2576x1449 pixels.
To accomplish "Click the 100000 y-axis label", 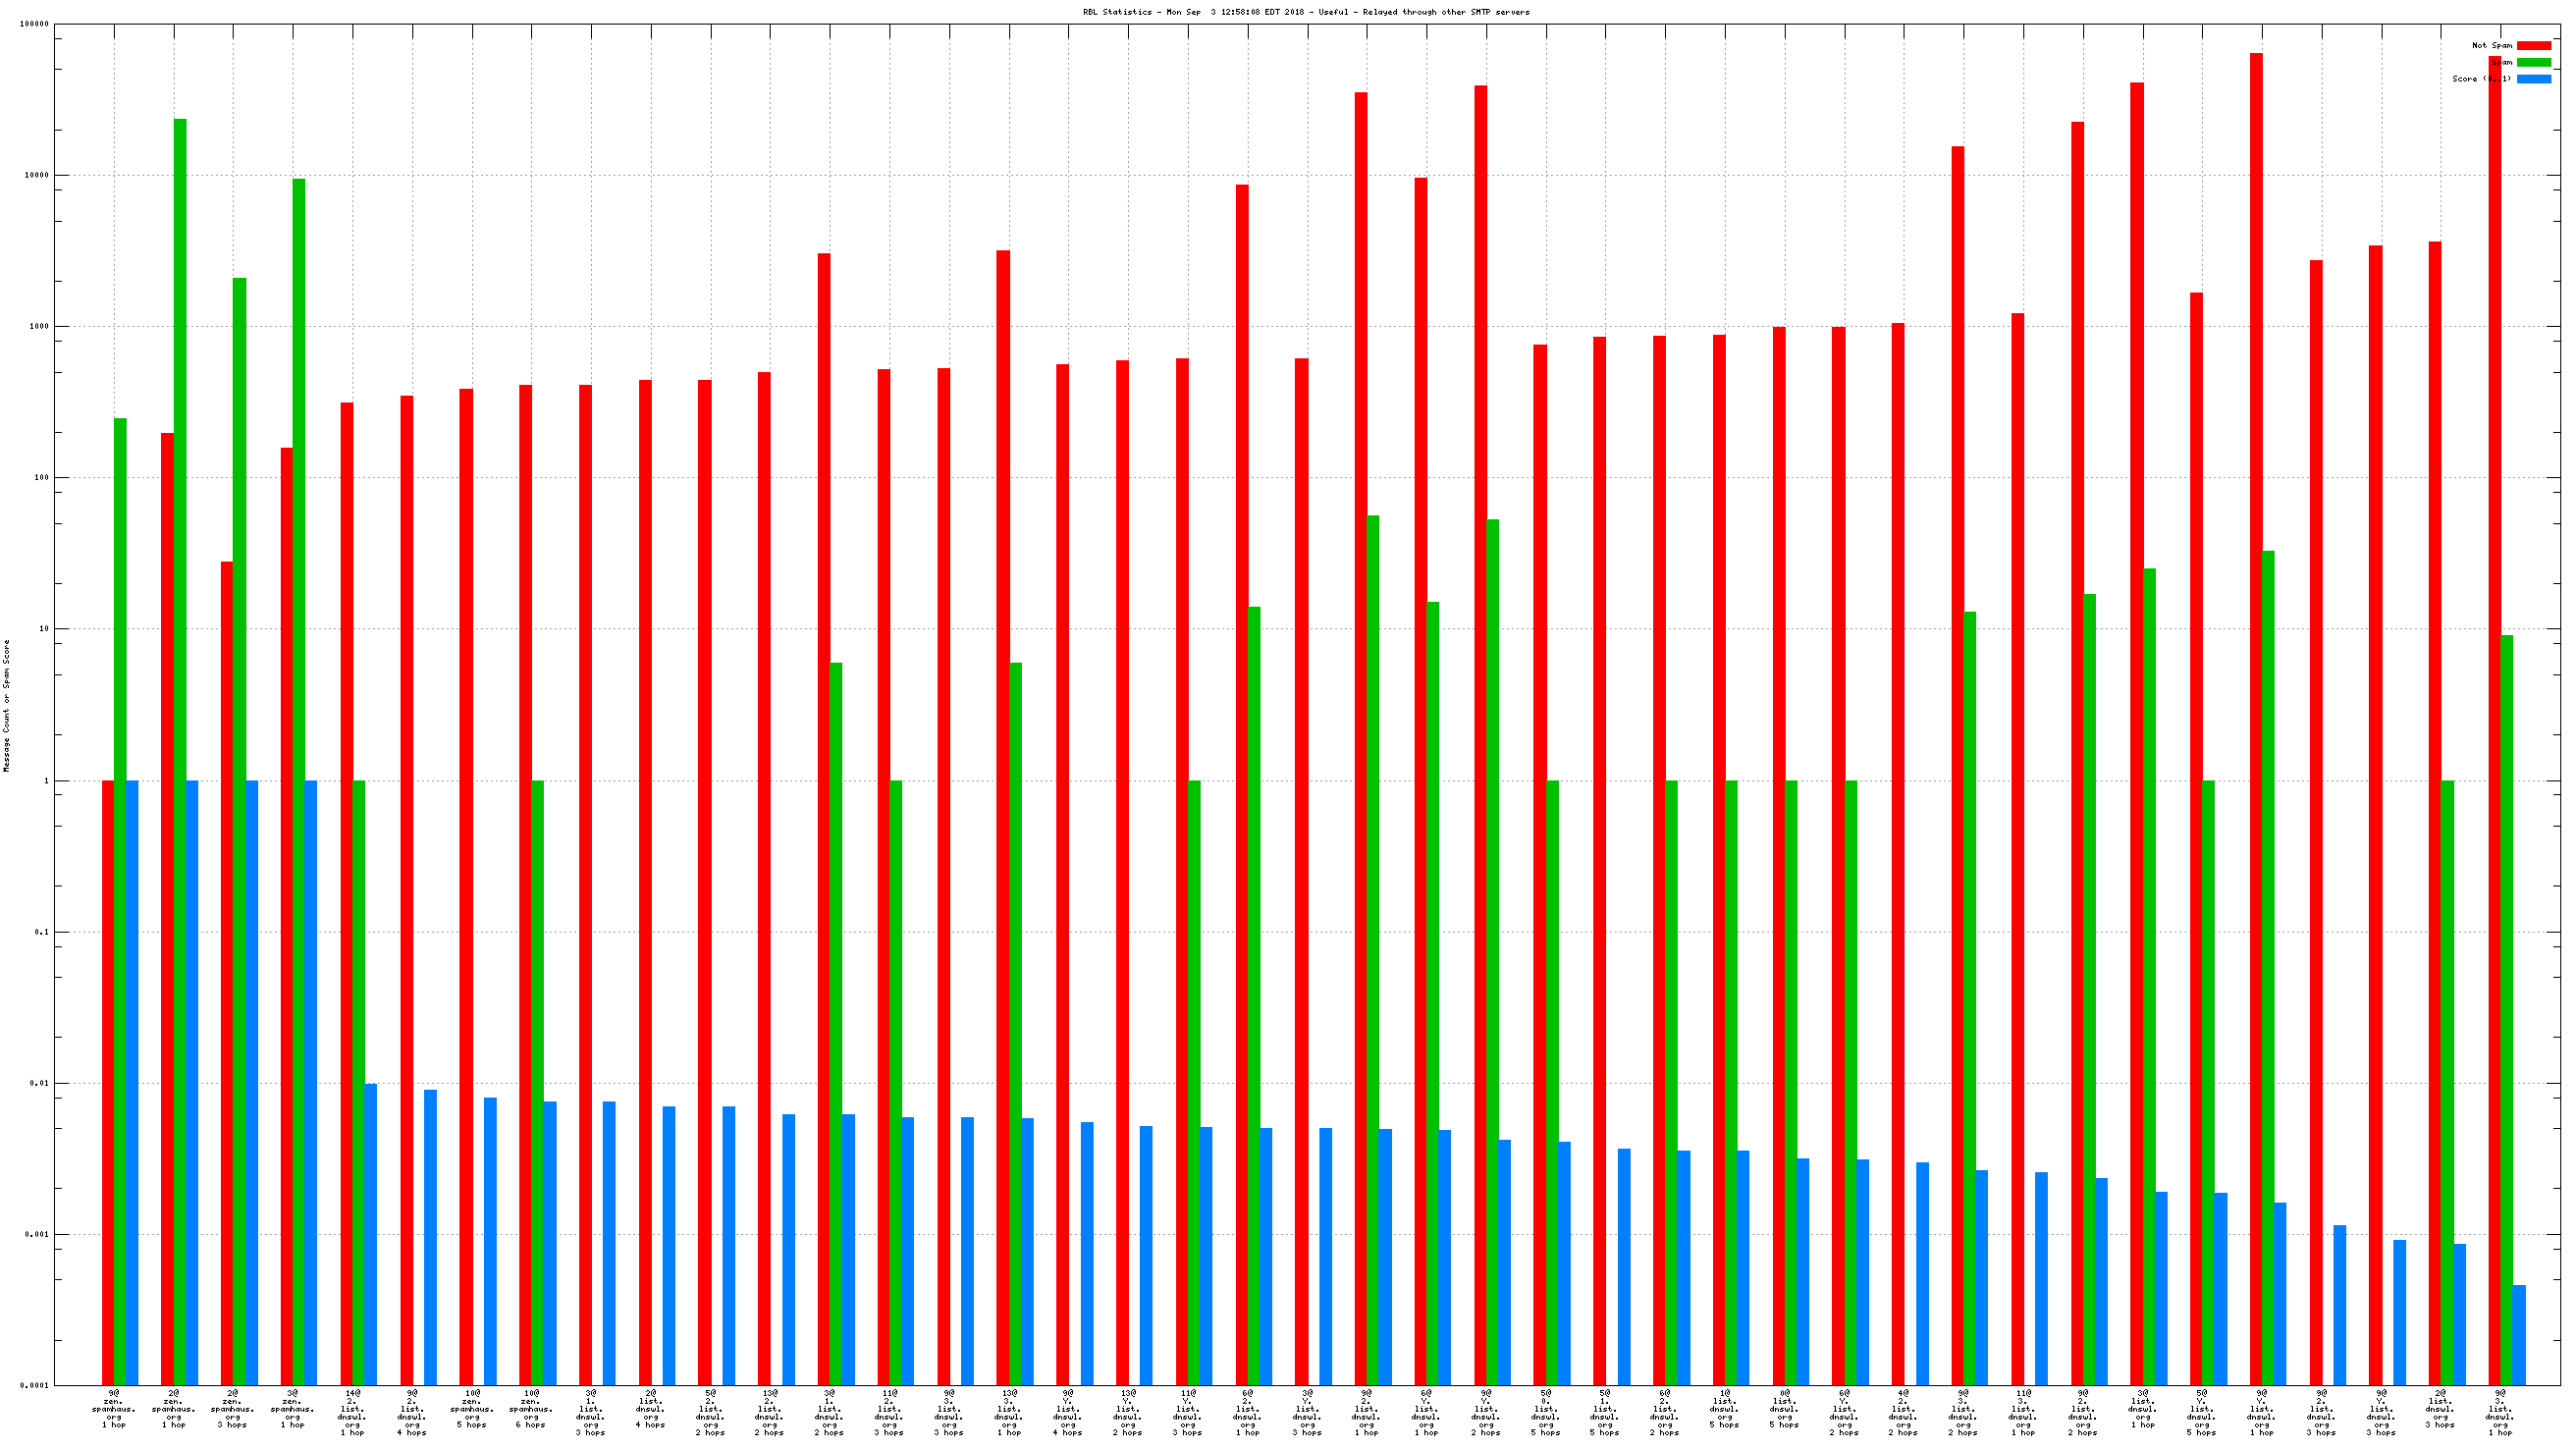I will tap(34, 24).
